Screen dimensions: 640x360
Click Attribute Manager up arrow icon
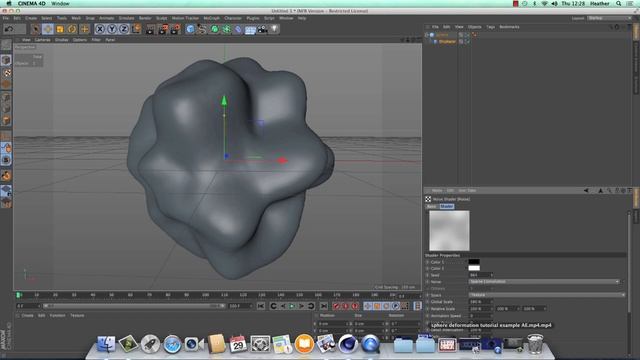point(600,191)
